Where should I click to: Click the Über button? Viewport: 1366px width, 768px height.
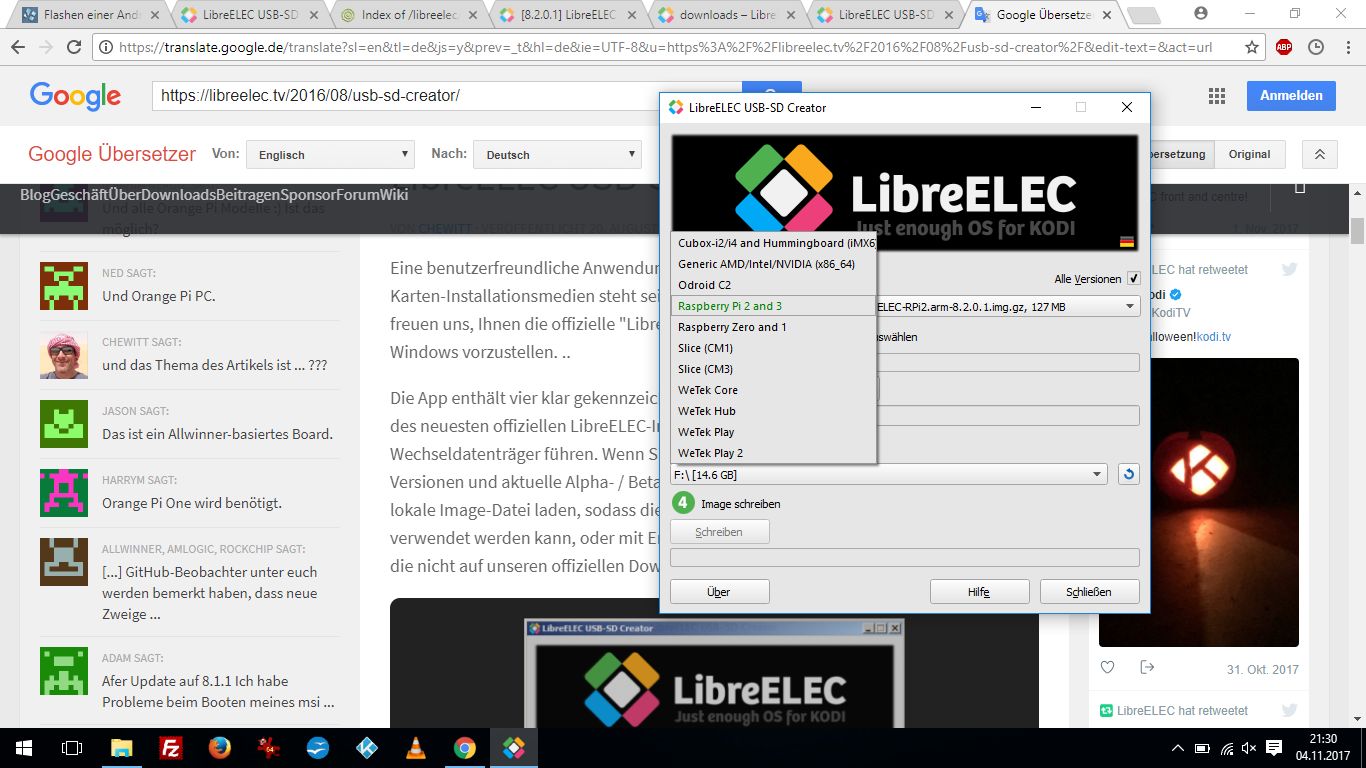point(719,592)
